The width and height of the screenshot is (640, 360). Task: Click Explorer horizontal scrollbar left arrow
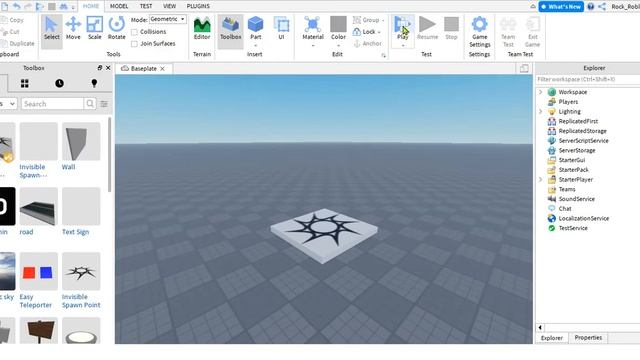pyautogui.click(x=540, y=327)
